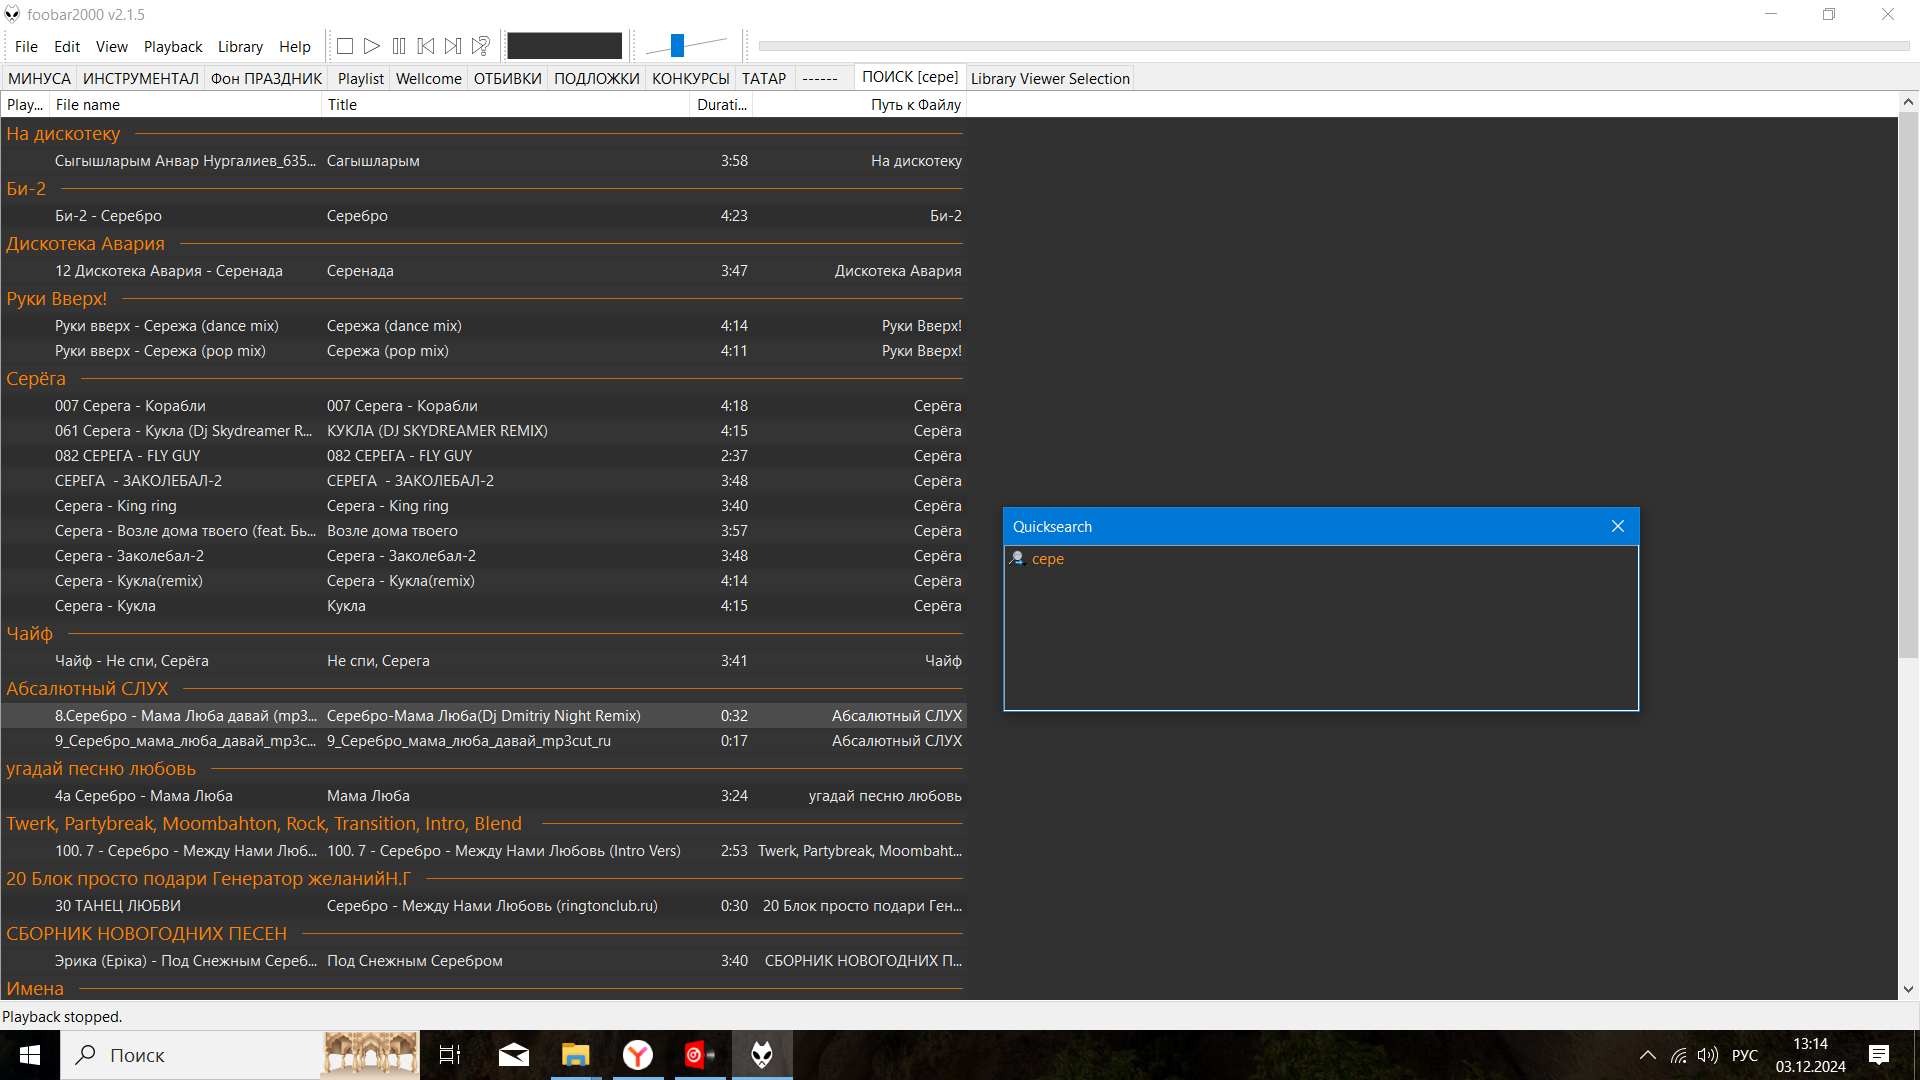Sort by the Title column header
The width and height of the screenshot is (1920, 1080).
click(505, 105)
